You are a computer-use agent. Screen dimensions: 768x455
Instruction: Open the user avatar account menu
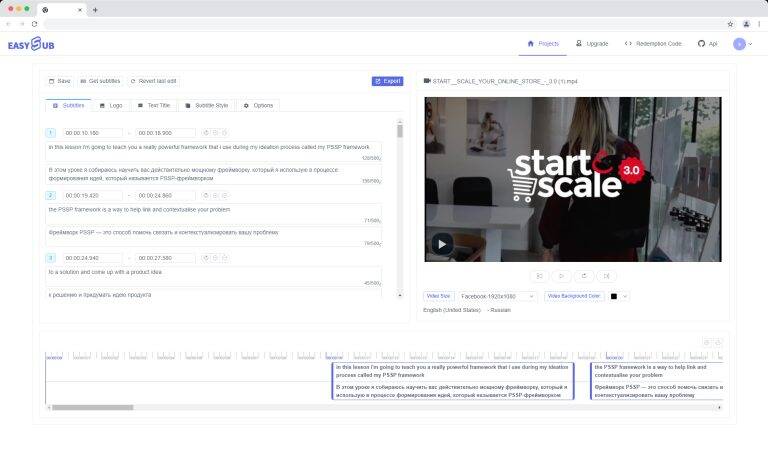point(742,44)
